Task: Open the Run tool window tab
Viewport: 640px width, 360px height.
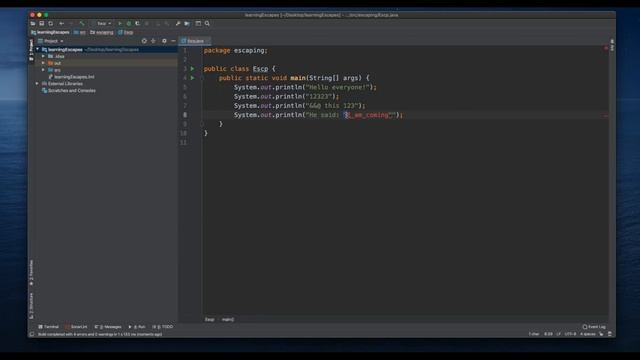Action: (137, 327)
